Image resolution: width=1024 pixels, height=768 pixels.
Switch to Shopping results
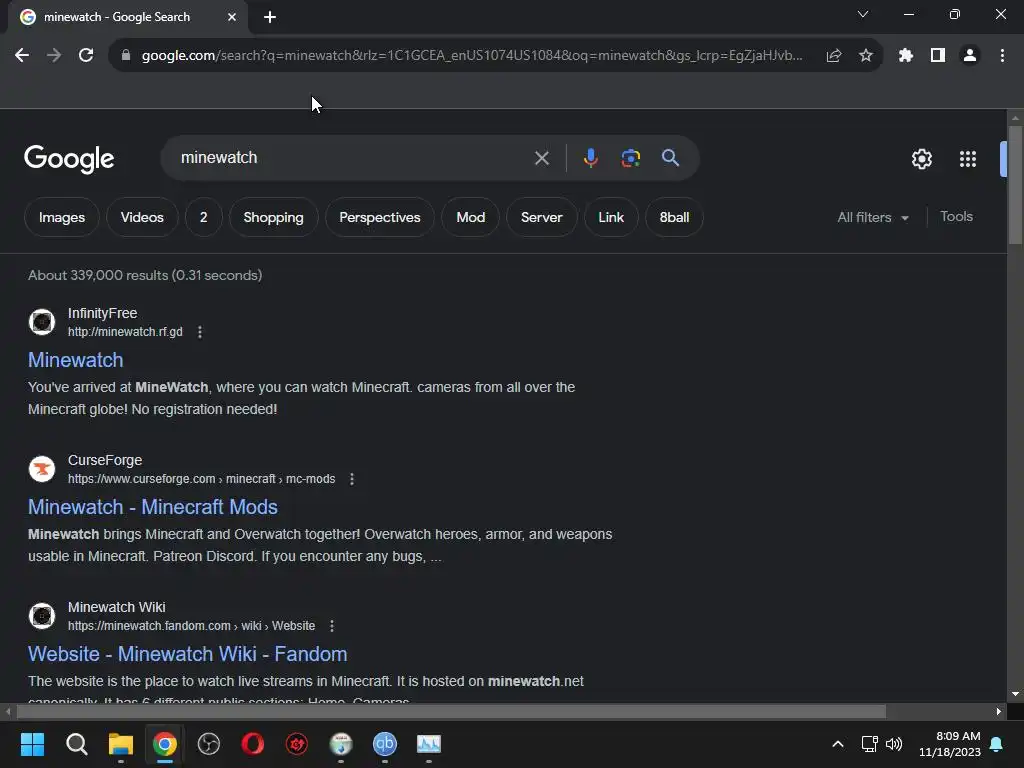[x=274, y=217]
